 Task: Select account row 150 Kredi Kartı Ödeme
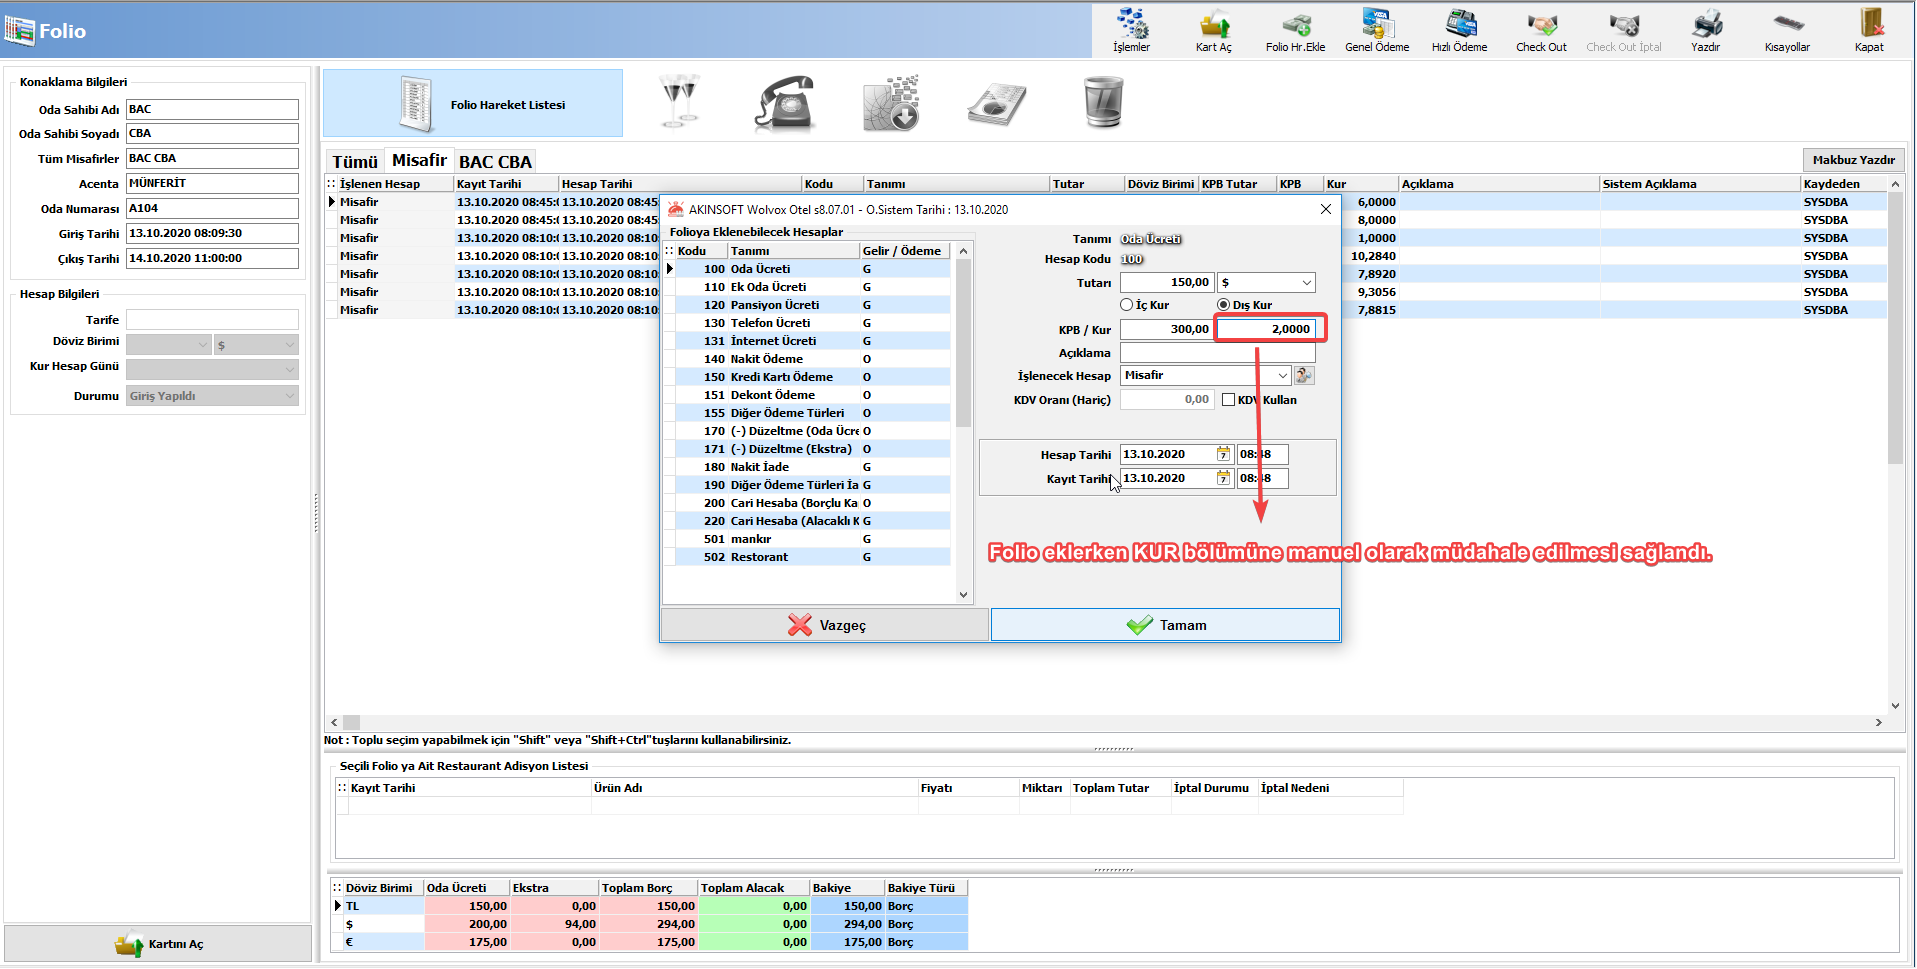[x=812, y=377]
